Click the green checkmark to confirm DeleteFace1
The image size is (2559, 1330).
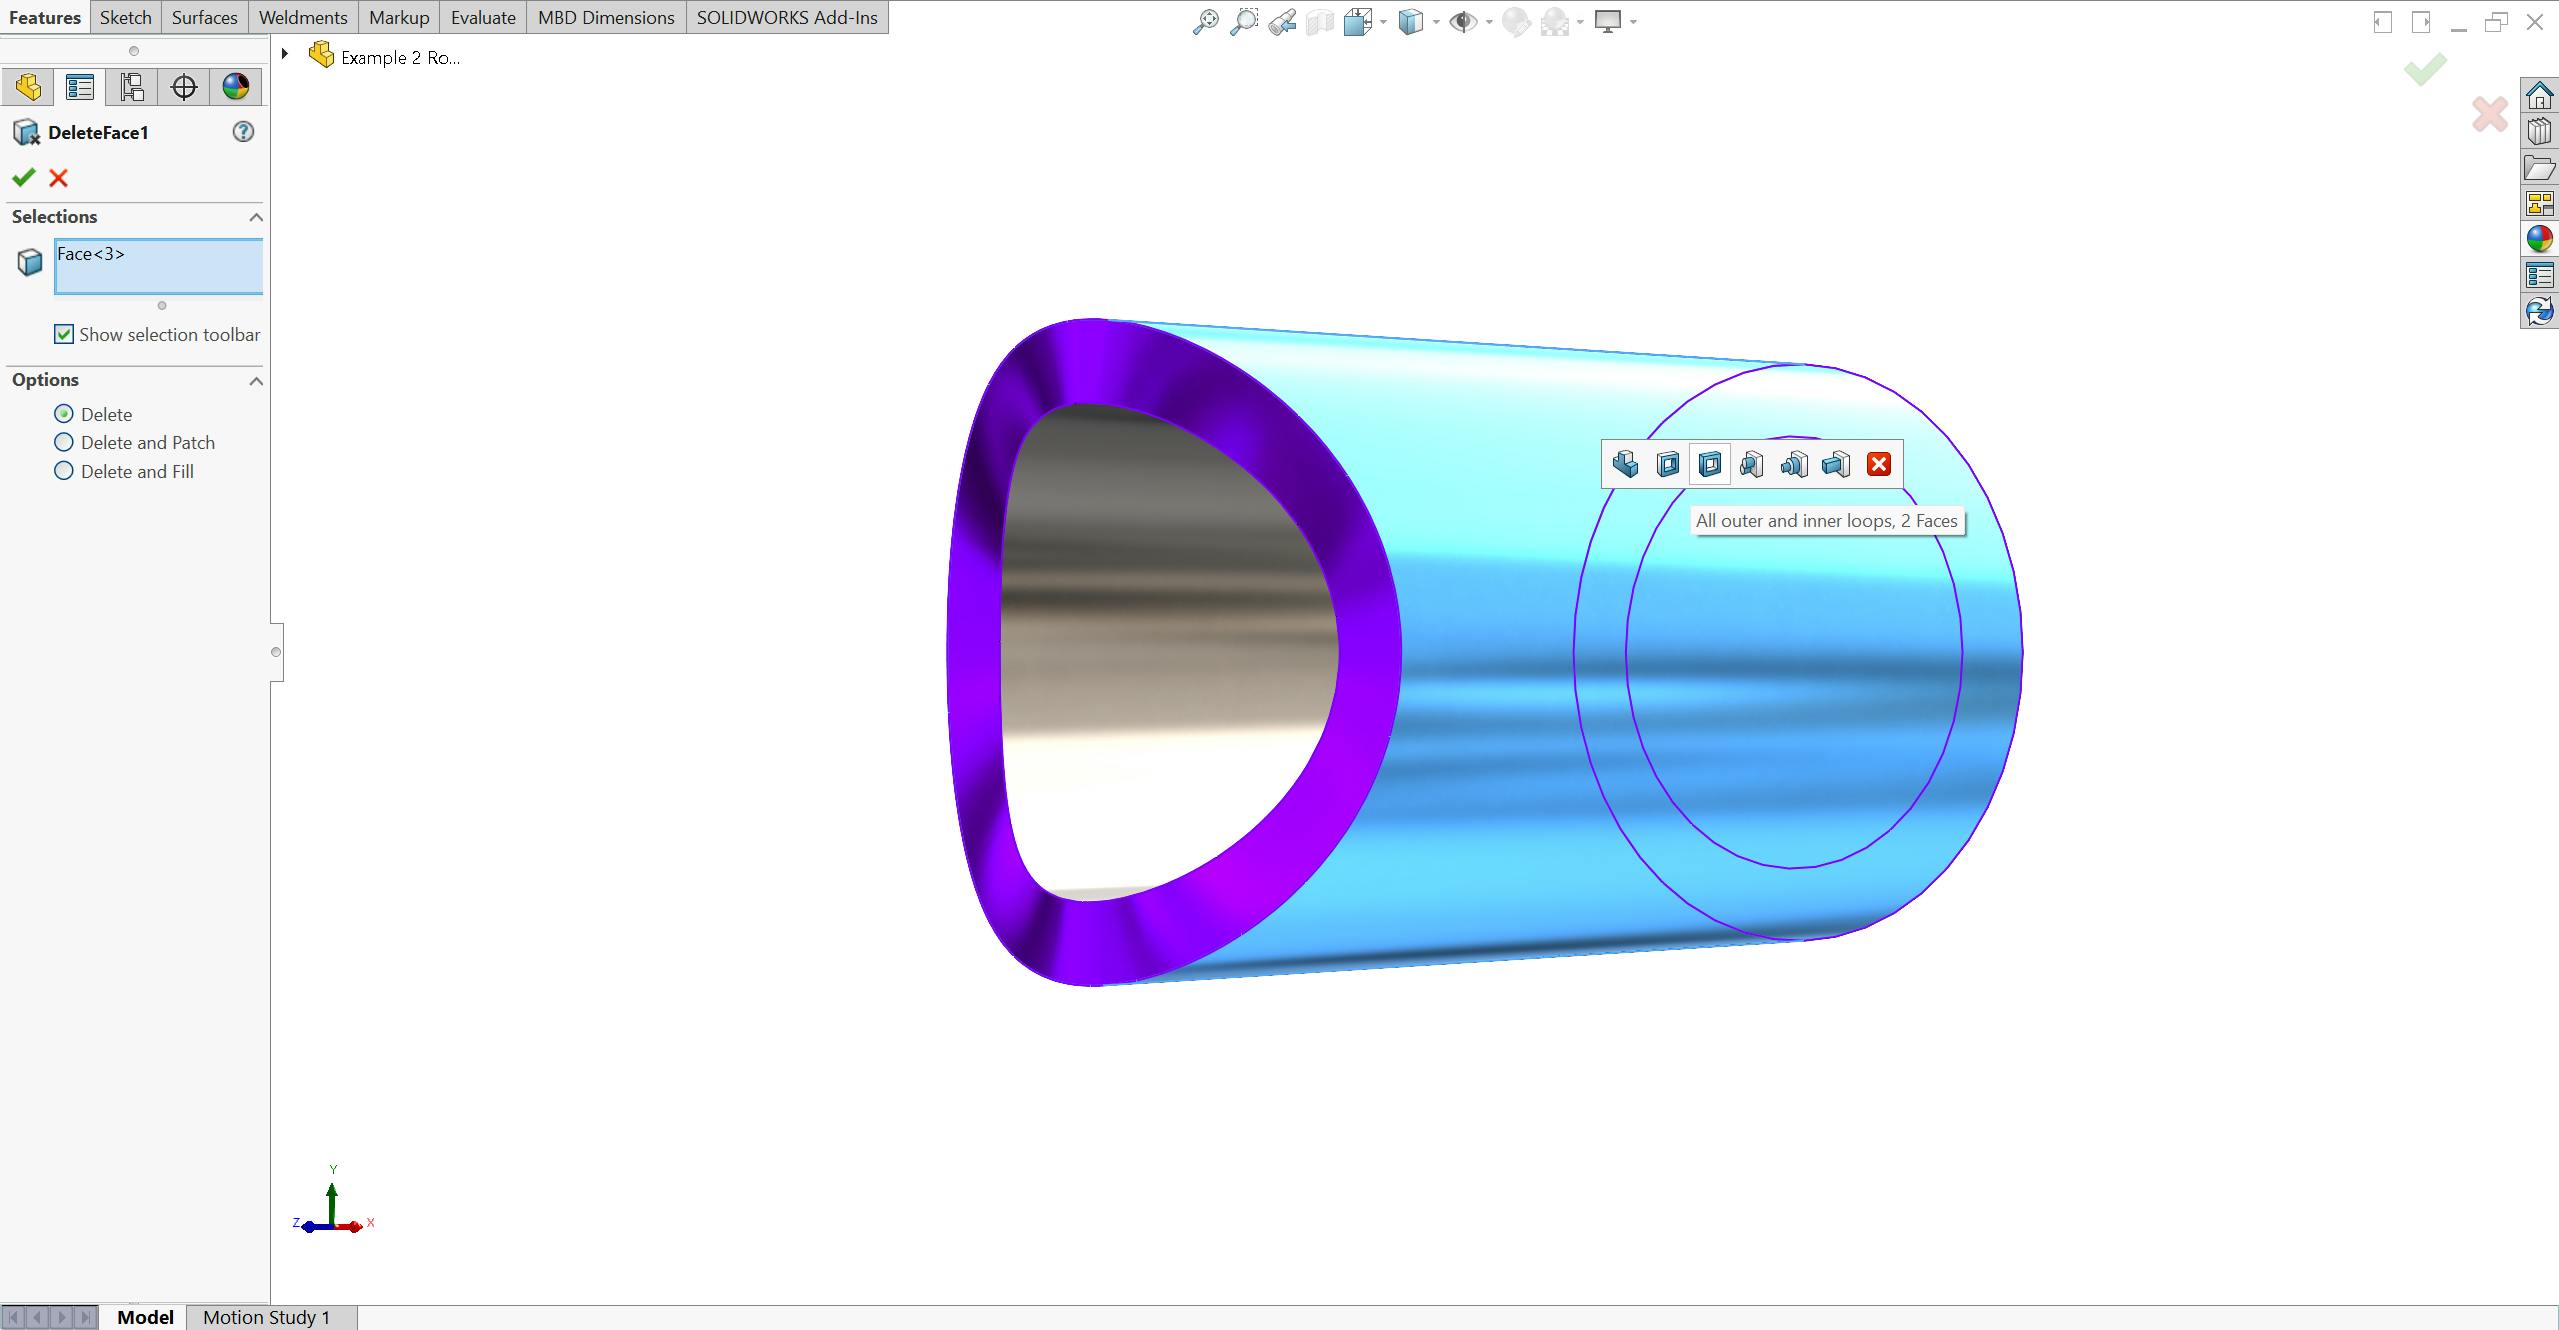[24, 176]
